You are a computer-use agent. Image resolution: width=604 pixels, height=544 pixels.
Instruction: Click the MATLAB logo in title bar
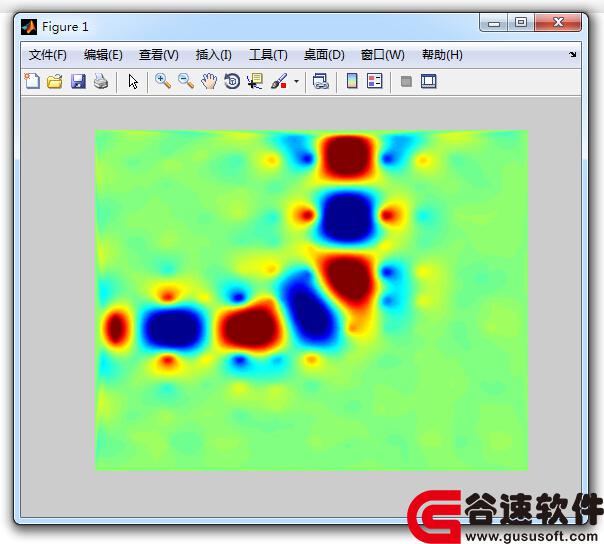coord(29,27)
